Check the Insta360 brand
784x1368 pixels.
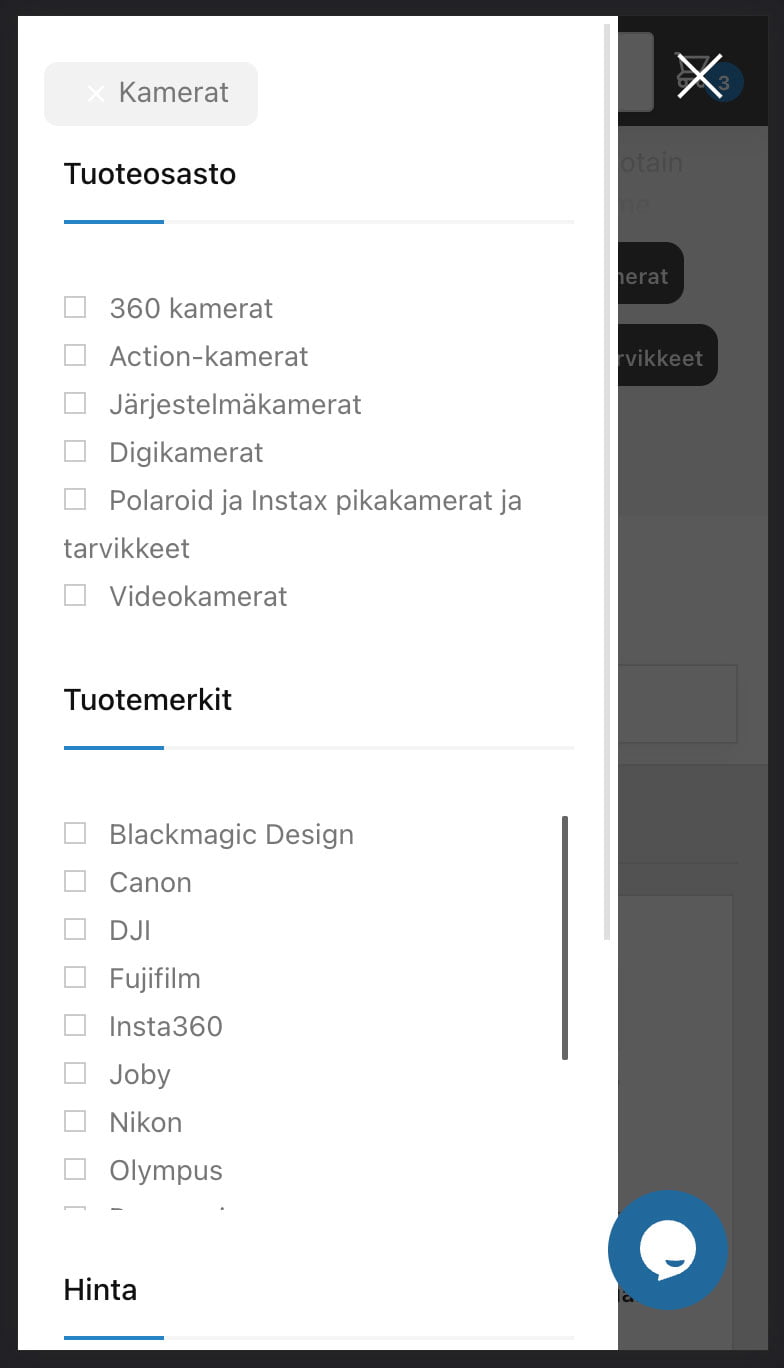pyautogui.click(x=75, y=1025)
